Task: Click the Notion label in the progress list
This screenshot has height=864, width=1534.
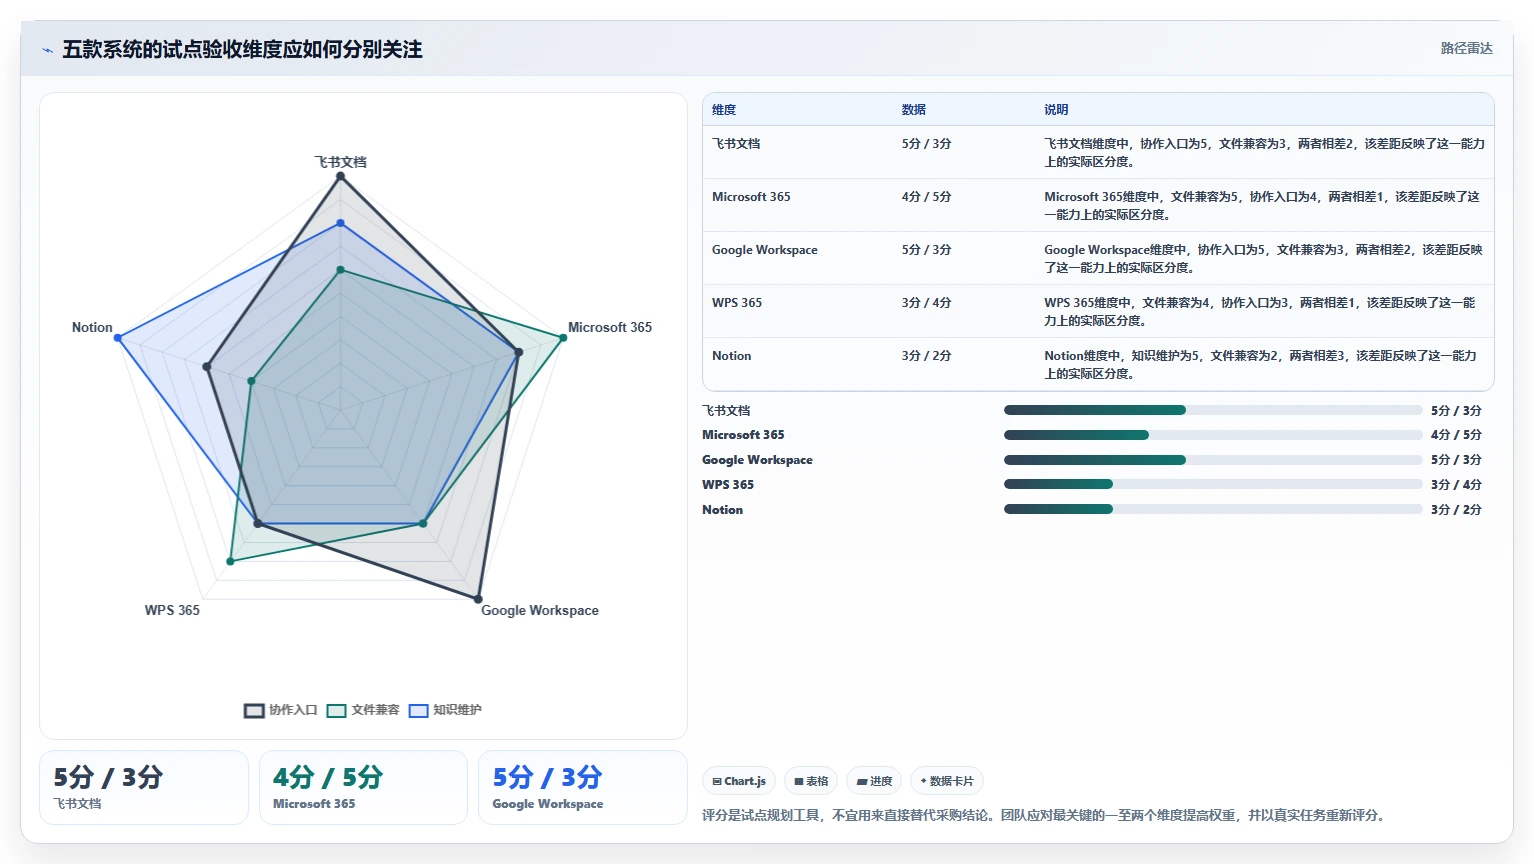Action: [722, 510]
